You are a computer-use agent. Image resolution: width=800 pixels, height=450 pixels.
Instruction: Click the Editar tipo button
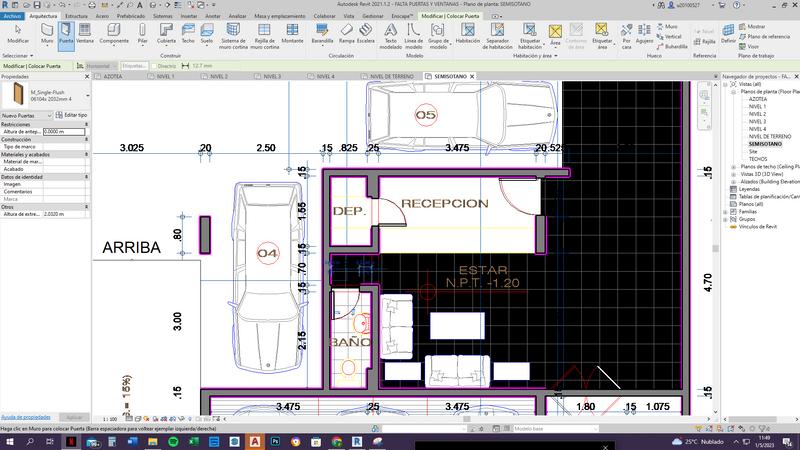point(71,115)
